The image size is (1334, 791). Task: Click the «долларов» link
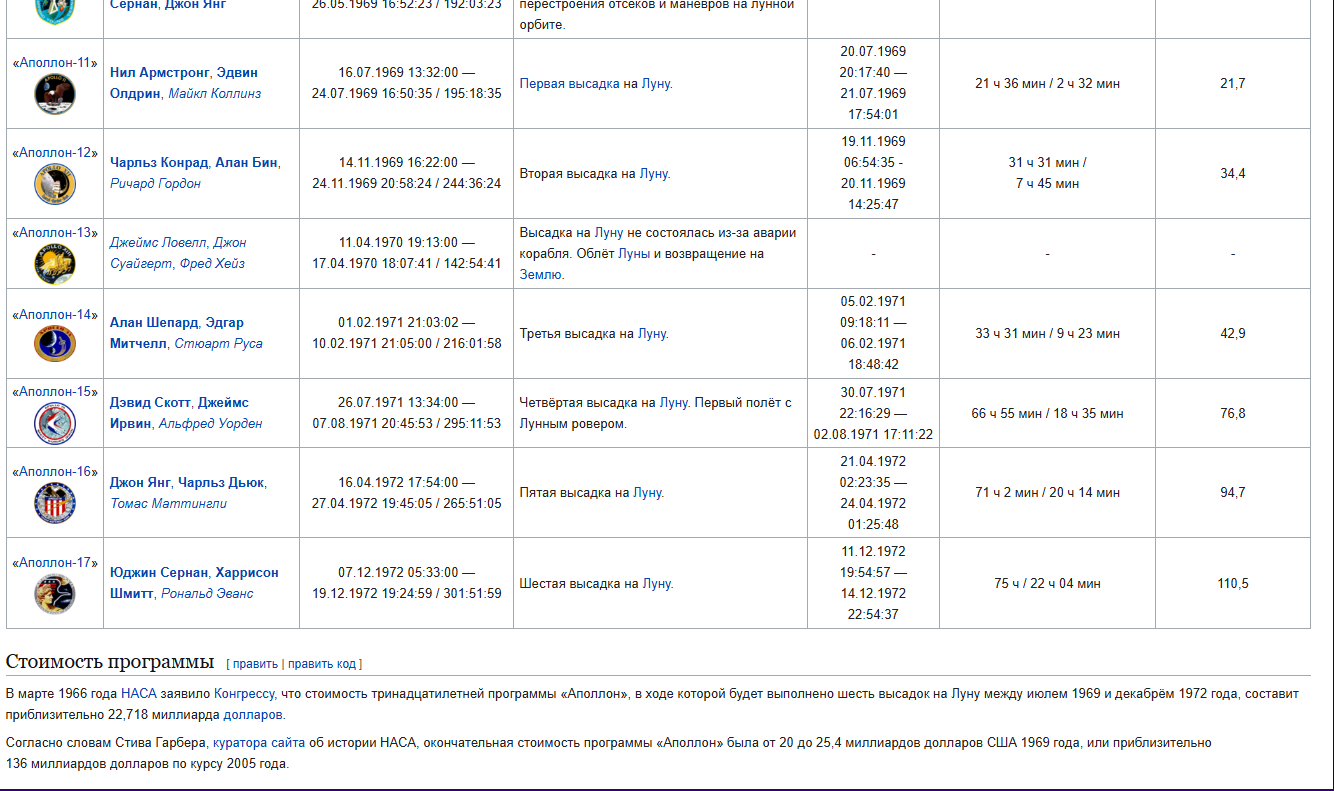coord(253,715)
